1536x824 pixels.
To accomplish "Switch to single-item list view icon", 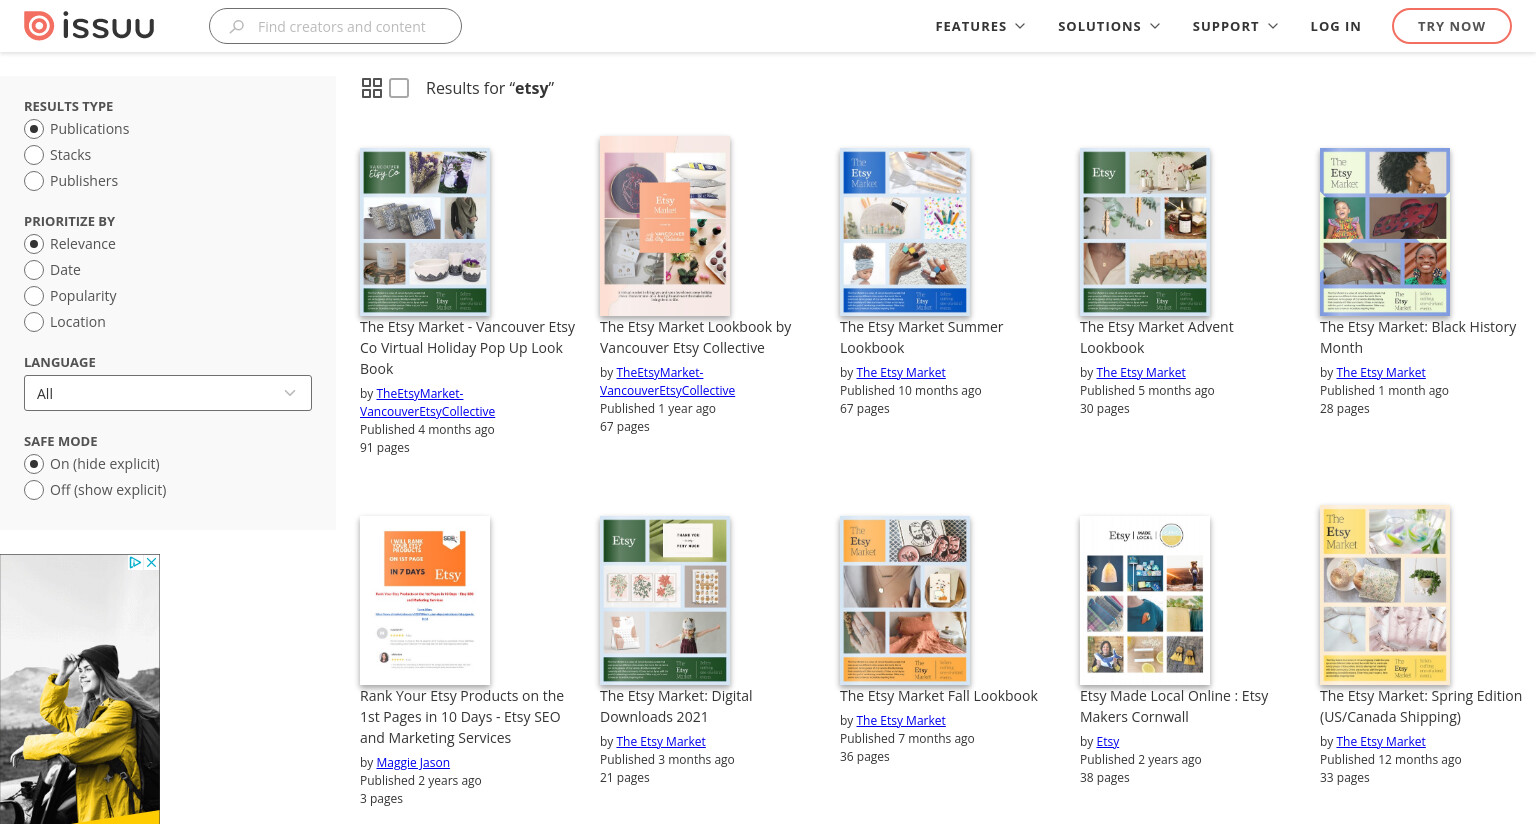I will (x=399, y=88).
